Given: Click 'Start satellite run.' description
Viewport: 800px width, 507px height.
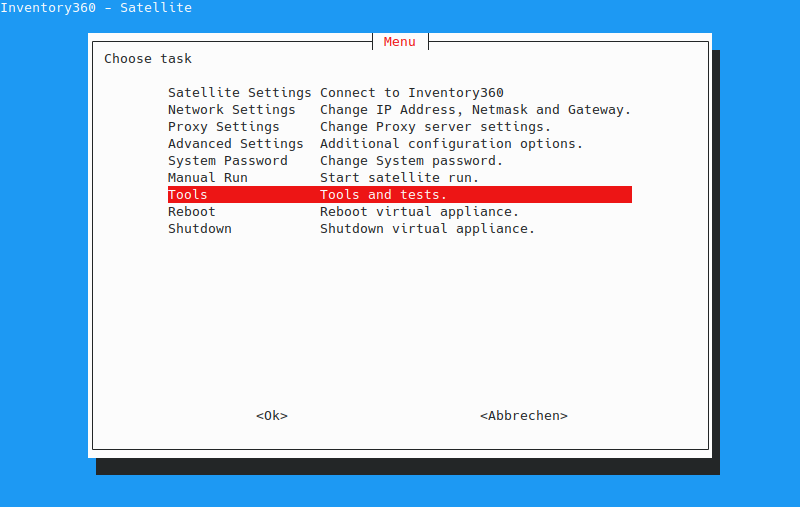Looking at the screenshot, I should point(399,178).
